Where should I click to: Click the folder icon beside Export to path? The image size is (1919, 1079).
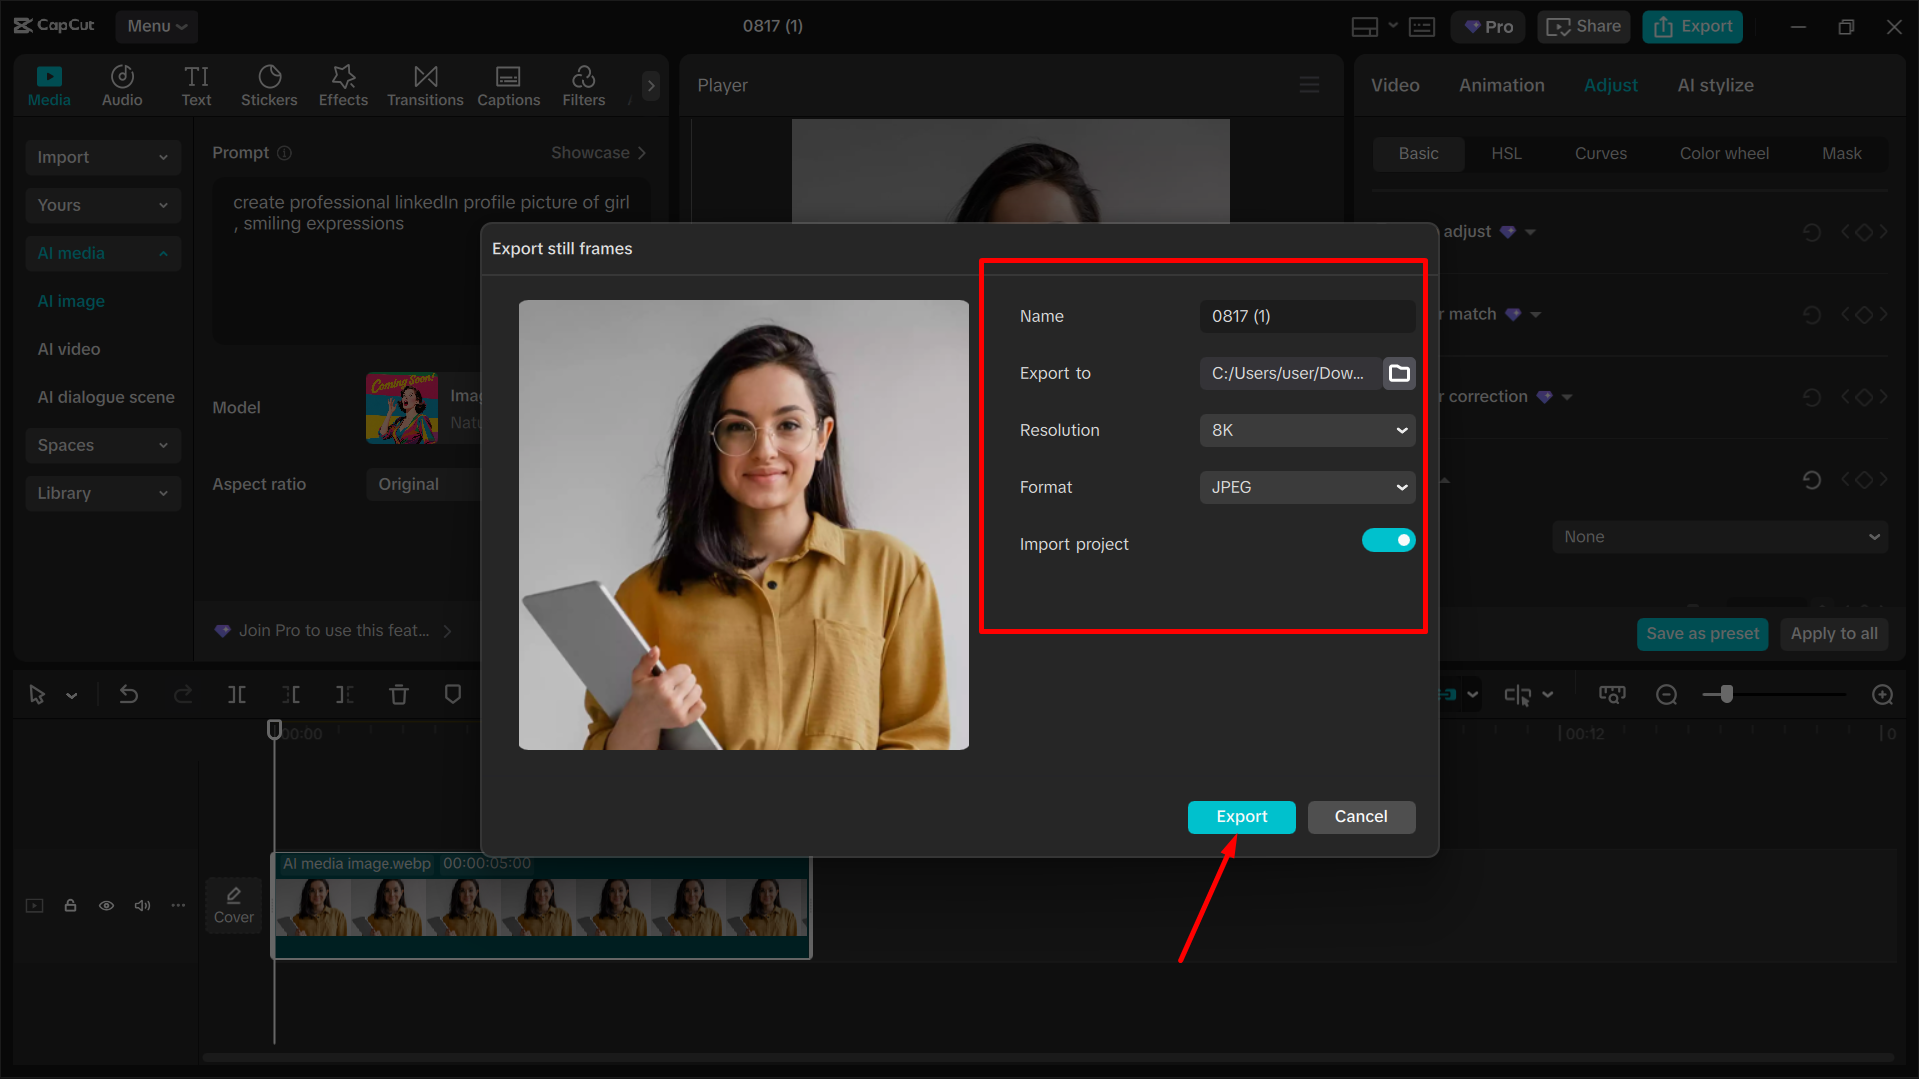coord(1399,373)
